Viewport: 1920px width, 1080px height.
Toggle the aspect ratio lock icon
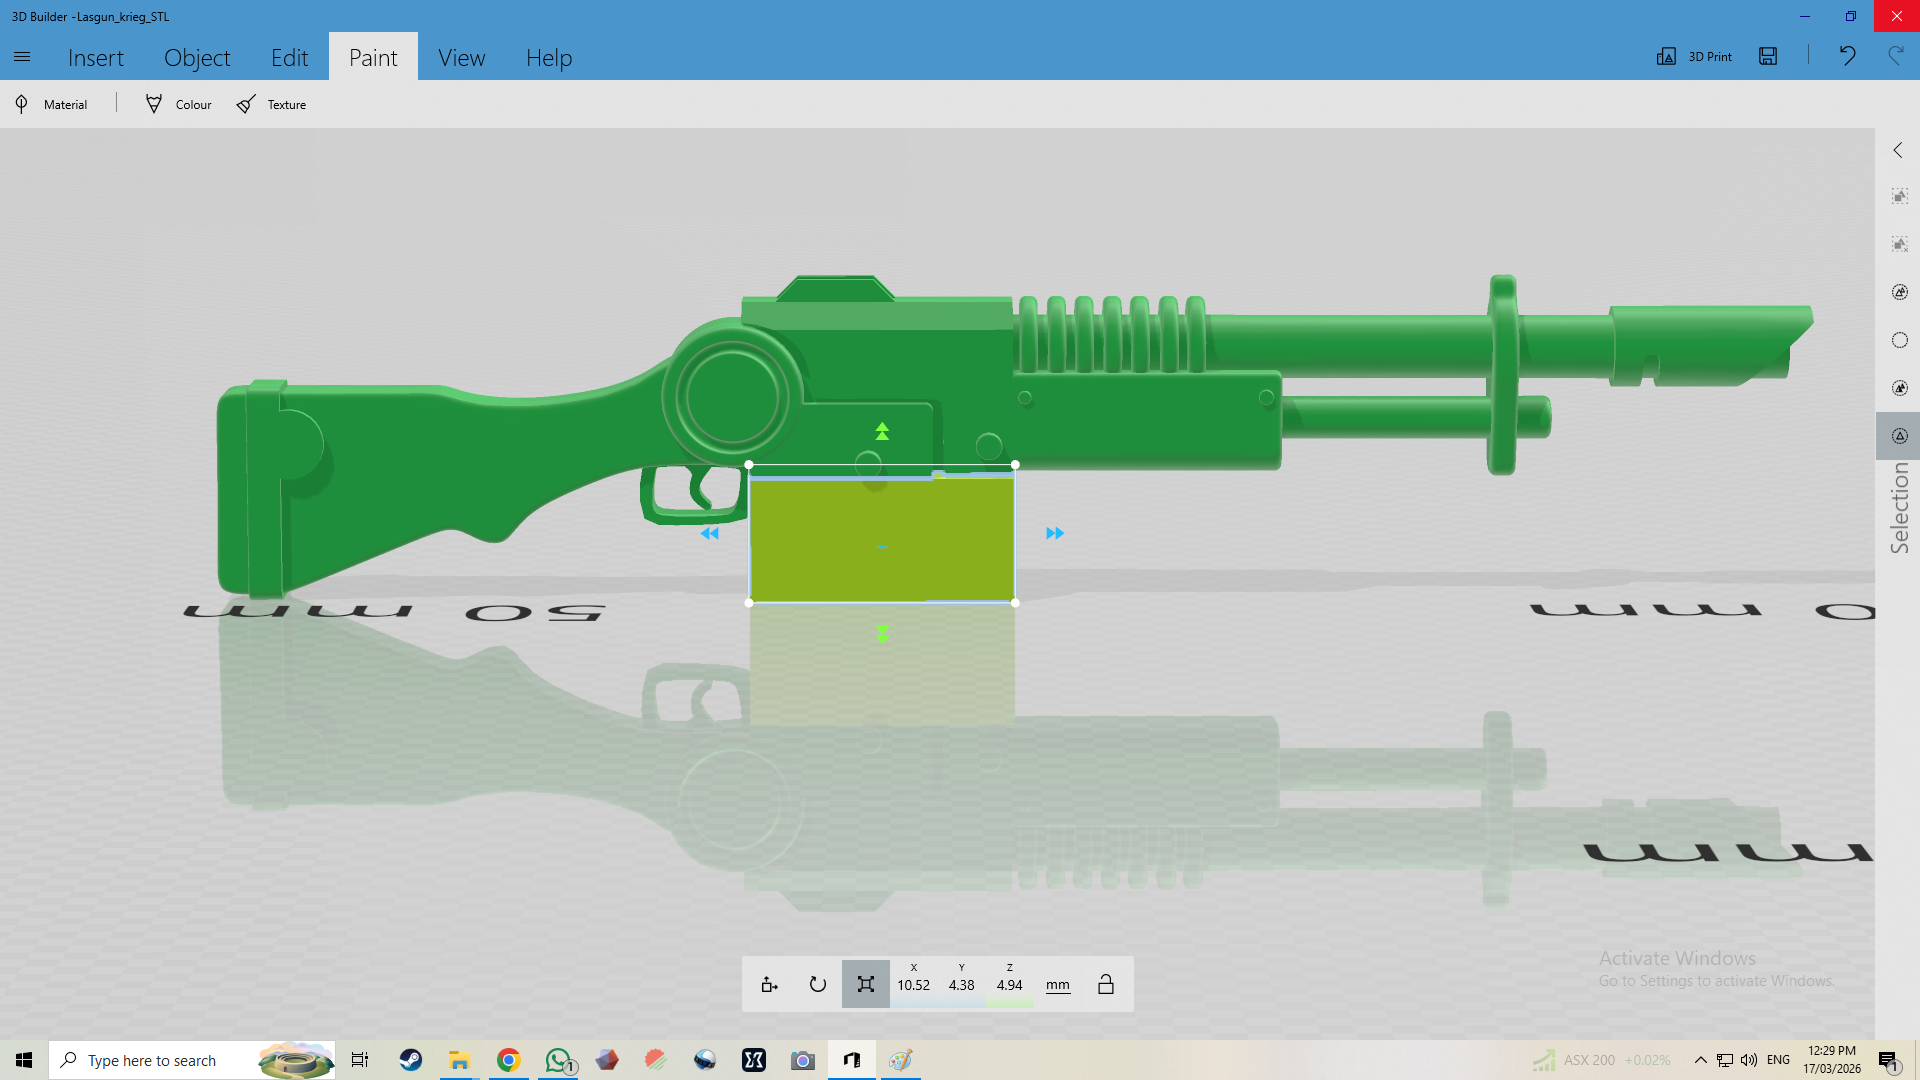(1105, 985)
